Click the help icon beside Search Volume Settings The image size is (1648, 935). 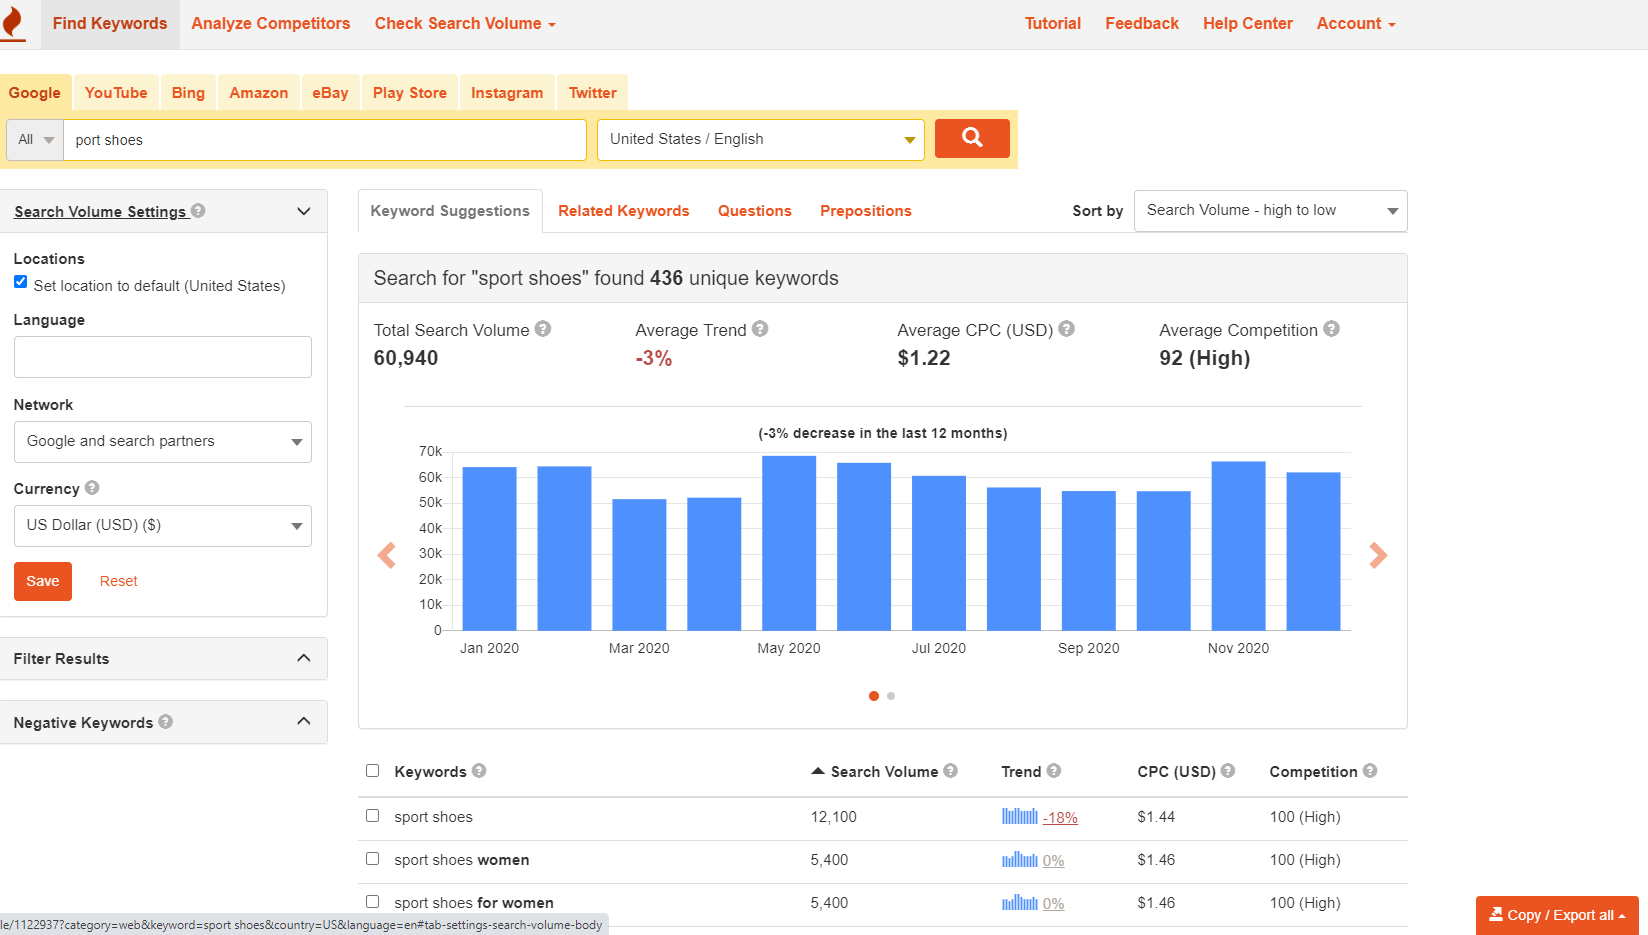point(199,211)
